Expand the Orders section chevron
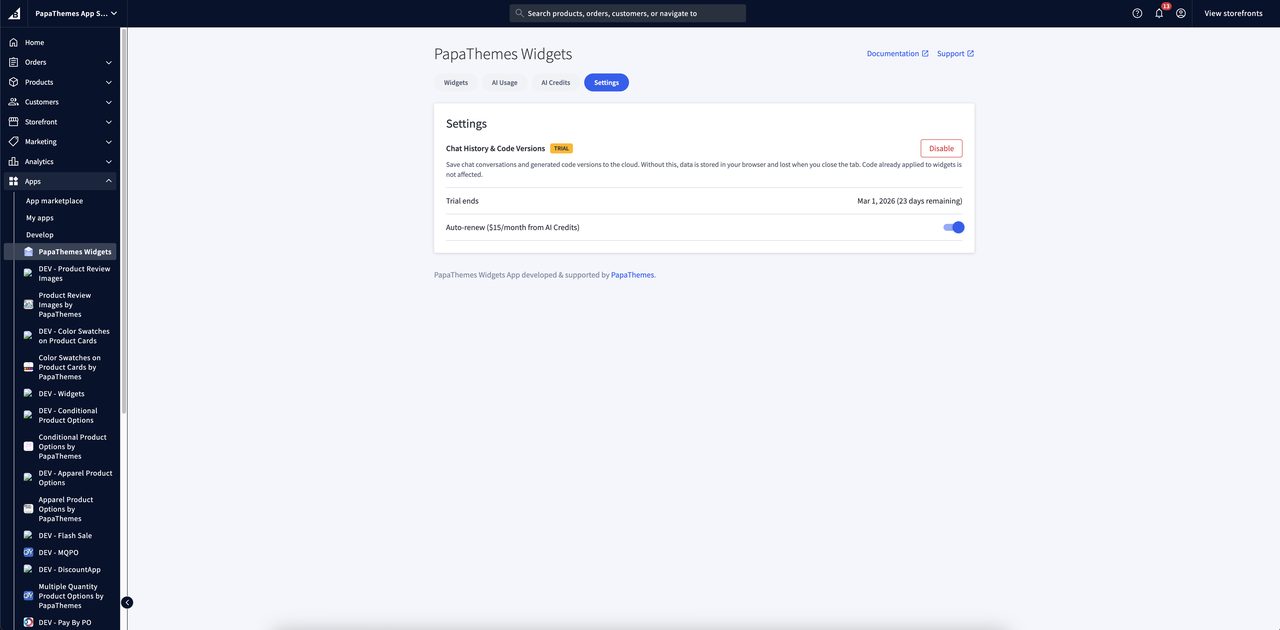This screenshot has width=1280, height=630. (x=108, y=61)
